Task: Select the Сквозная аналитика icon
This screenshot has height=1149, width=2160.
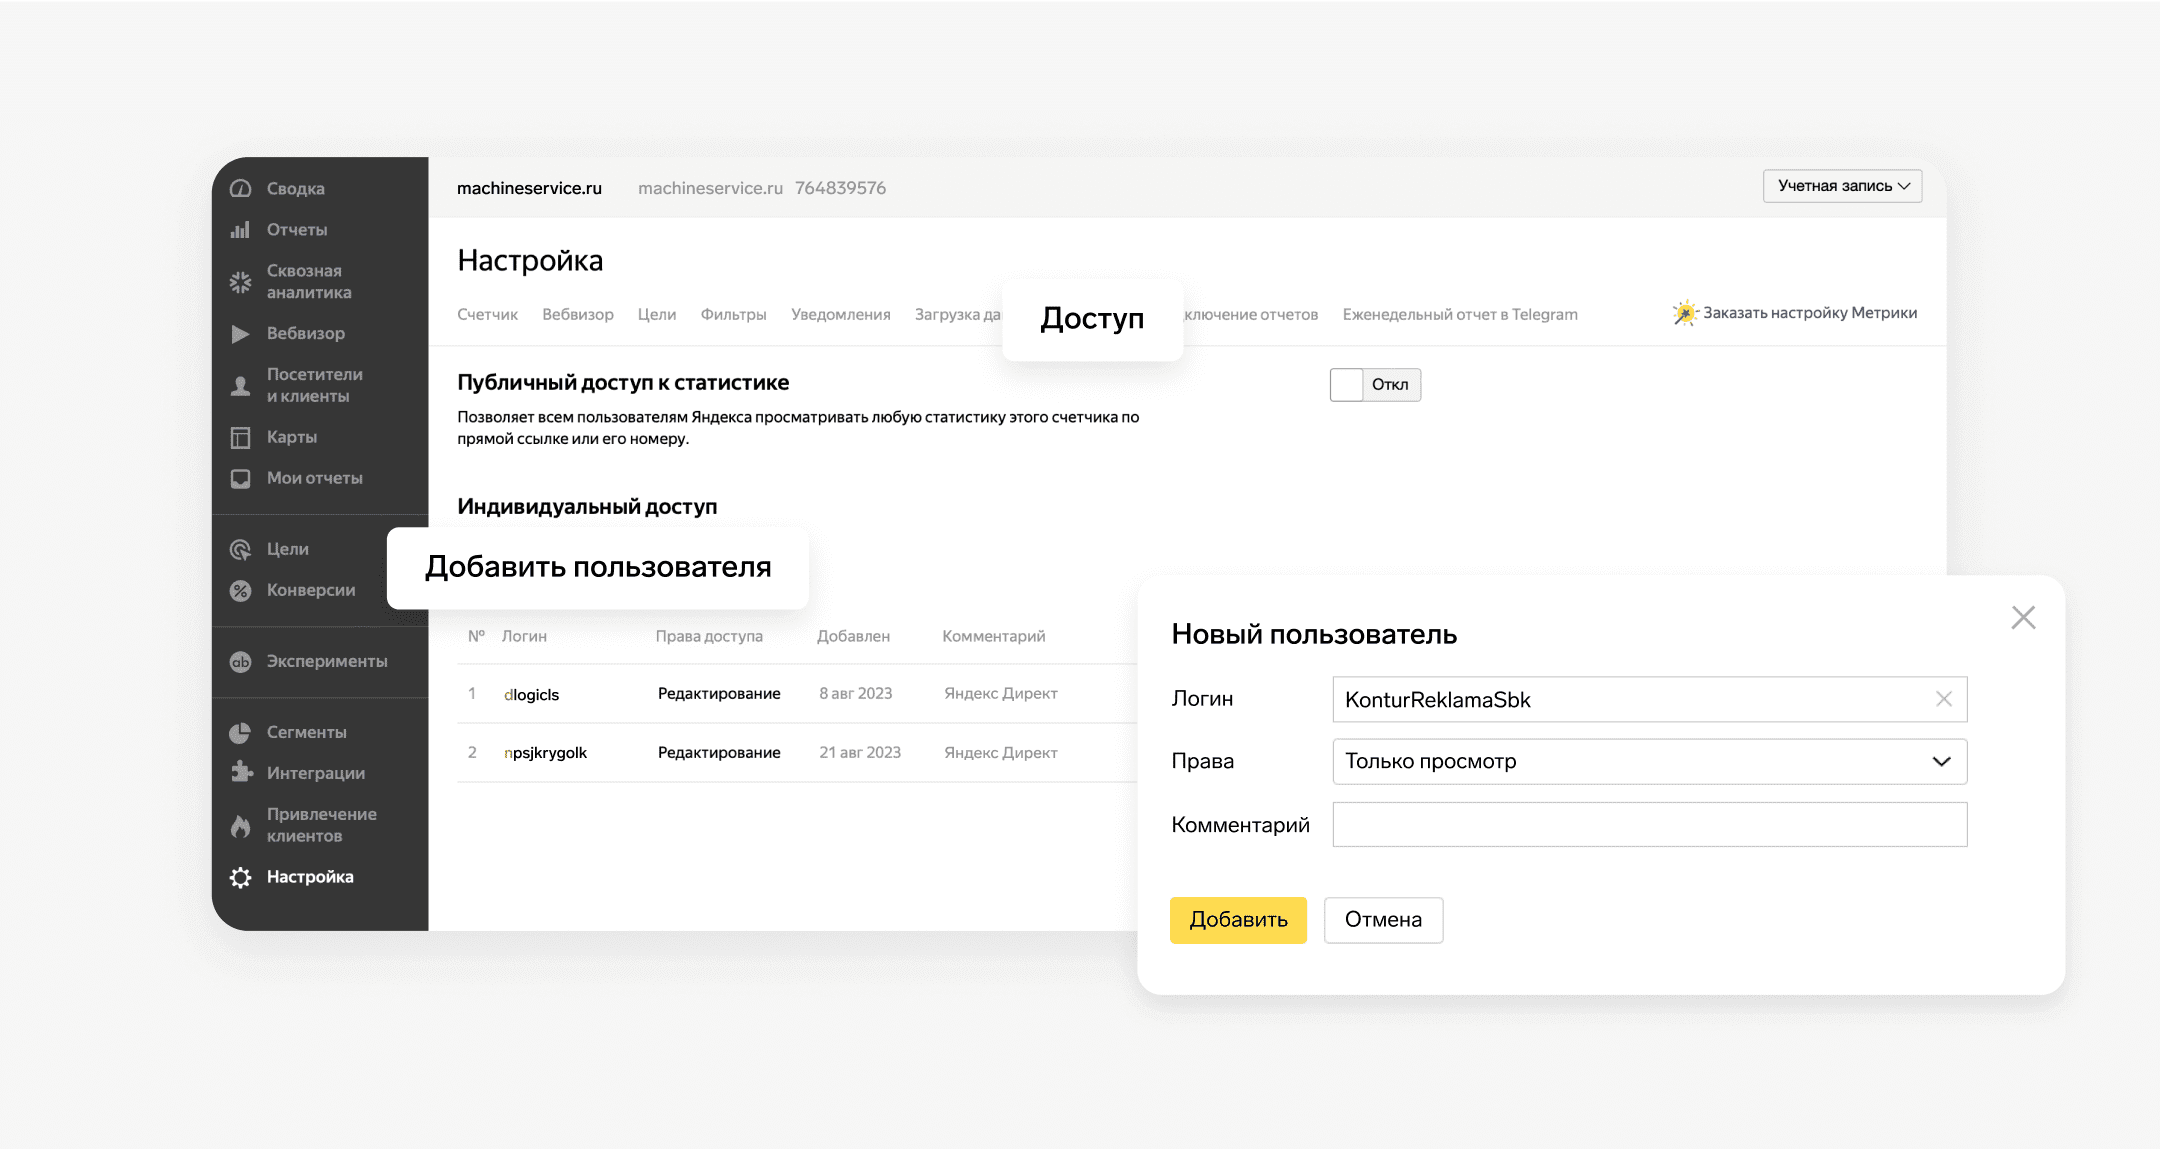Action: click(x=240, y=282)
